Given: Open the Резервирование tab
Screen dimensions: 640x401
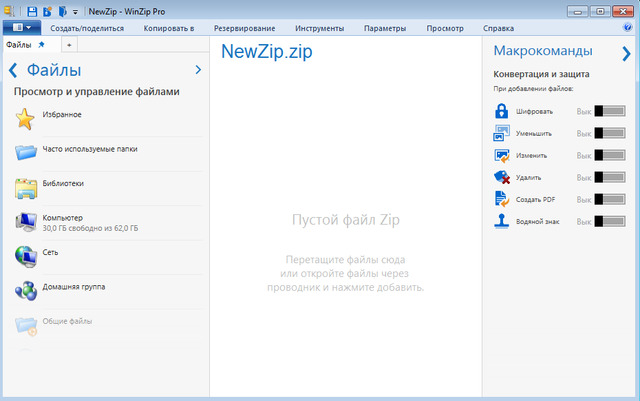Looking at the screenshot, I should coord(244,28).
